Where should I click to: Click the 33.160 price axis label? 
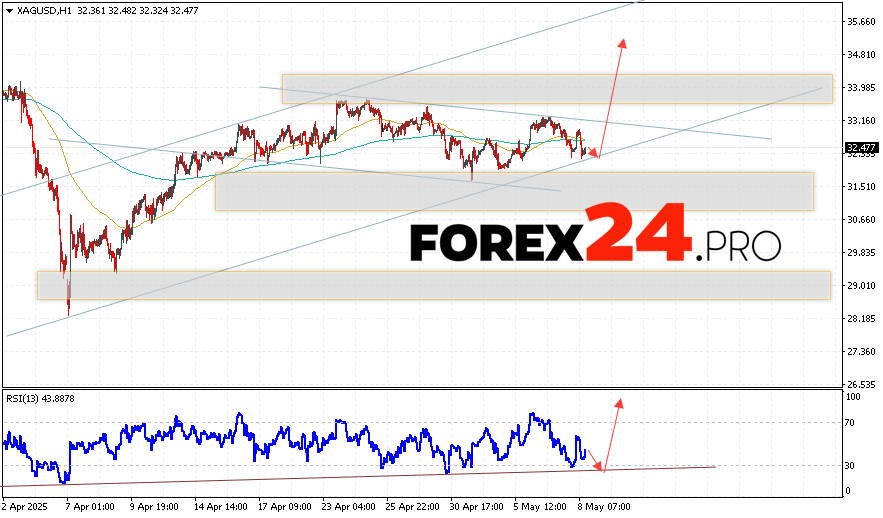click(x=861, y=120)
